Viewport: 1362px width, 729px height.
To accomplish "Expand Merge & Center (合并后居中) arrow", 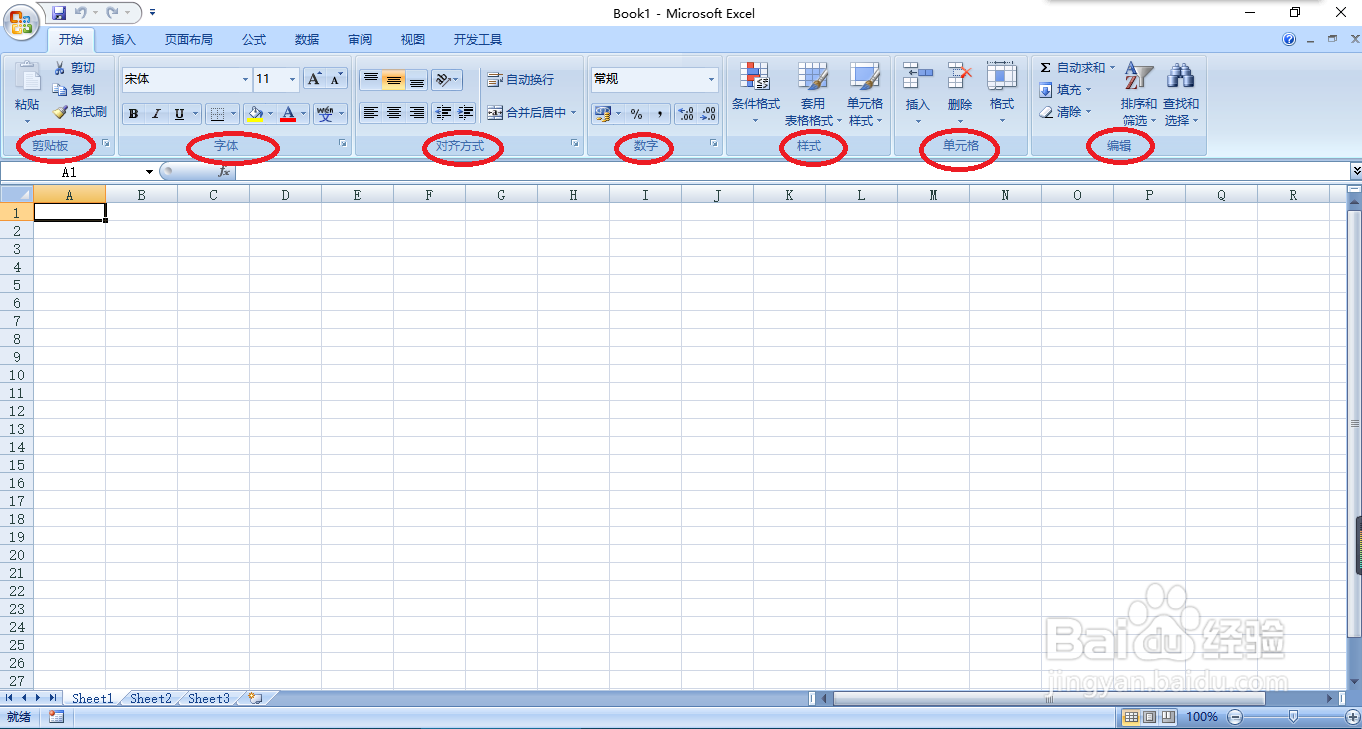I will (574, 113).
